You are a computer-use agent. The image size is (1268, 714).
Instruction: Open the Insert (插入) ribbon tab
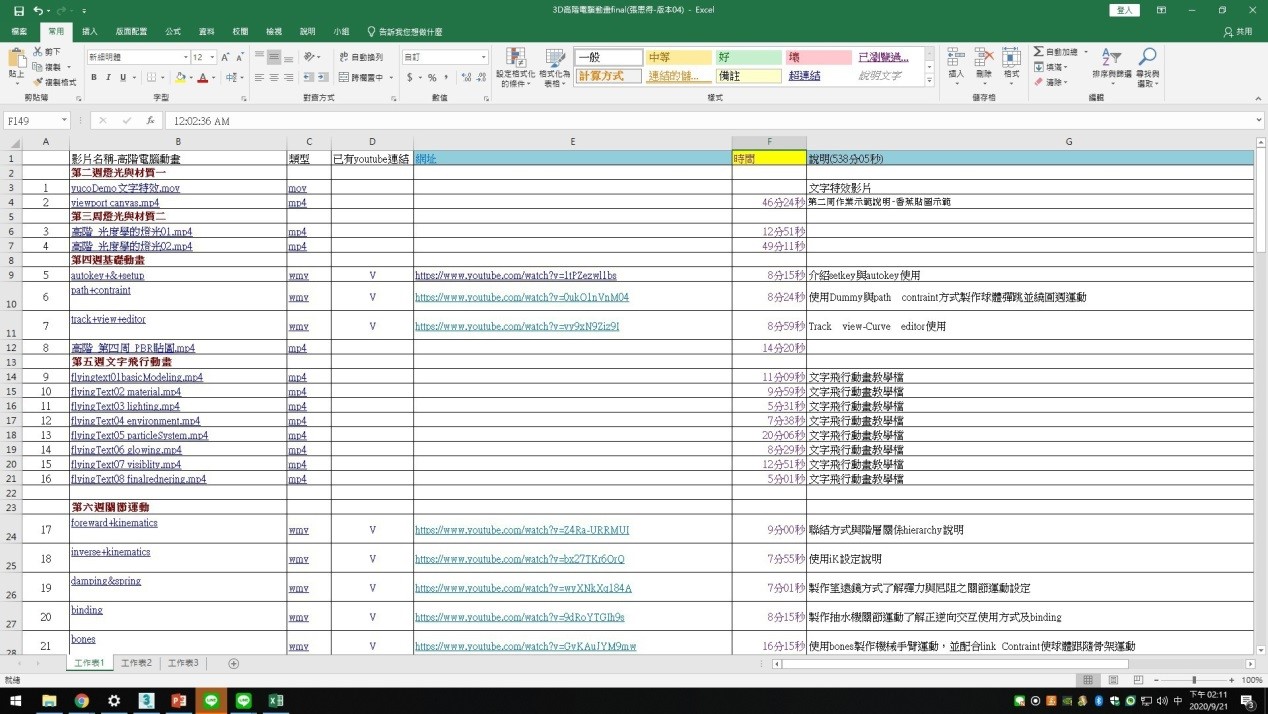click(x=89, y=32)
